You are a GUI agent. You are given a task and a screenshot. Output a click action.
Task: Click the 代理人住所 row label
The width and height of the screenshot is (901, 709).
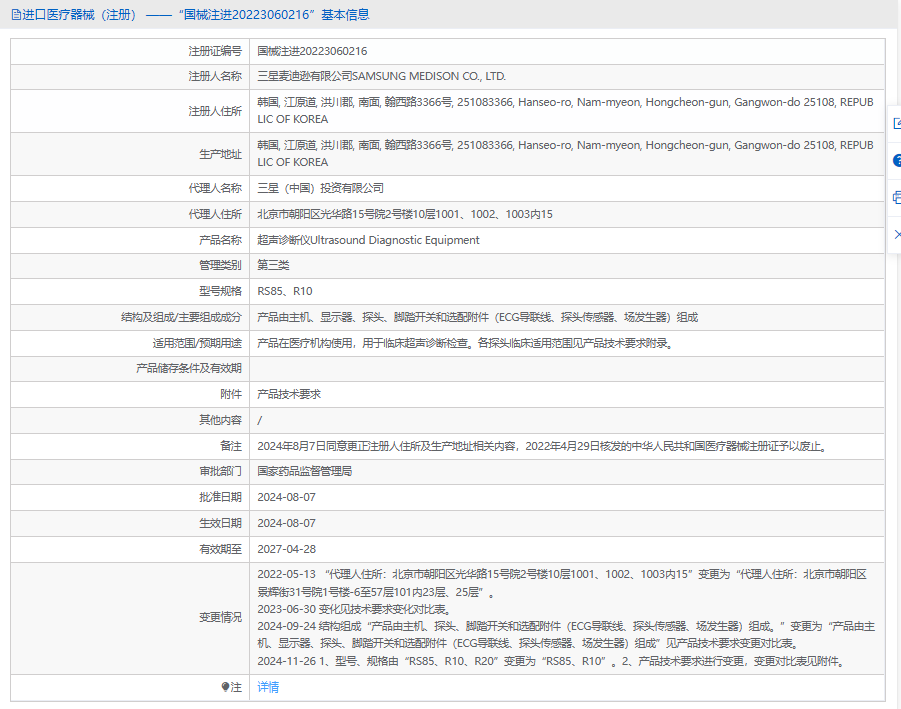click(x=215, y=214)
